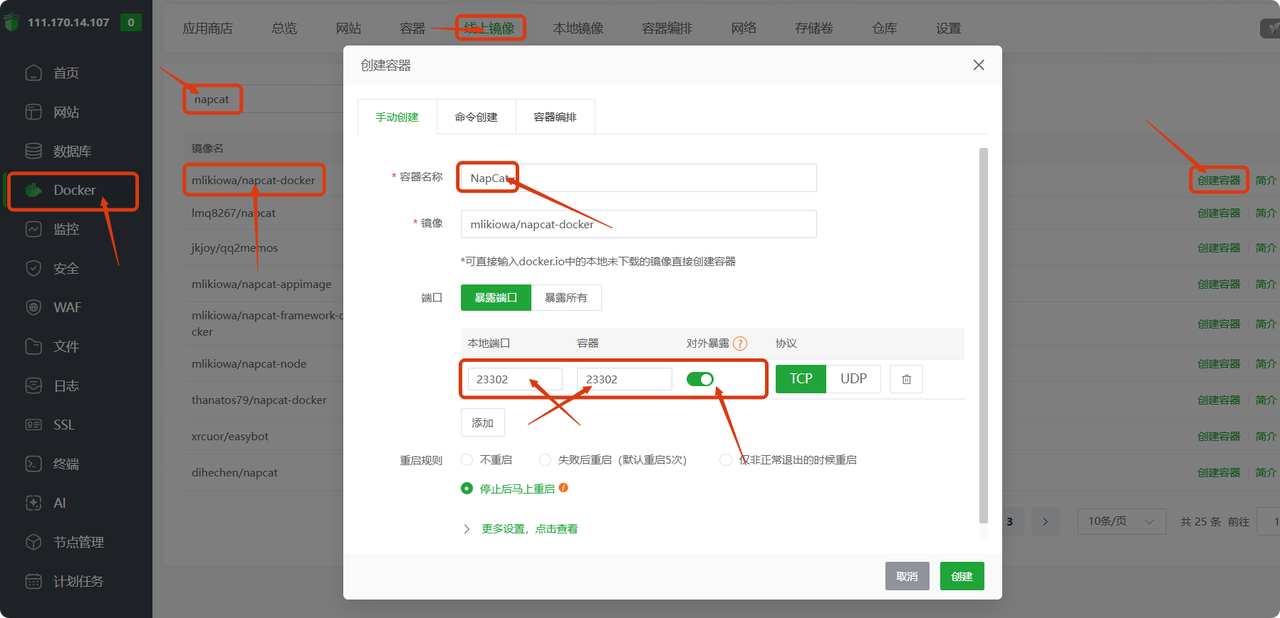This screenshot has width=1280, height=618.
Task: Click the 安全 shield icon
Action: [34, 268]
